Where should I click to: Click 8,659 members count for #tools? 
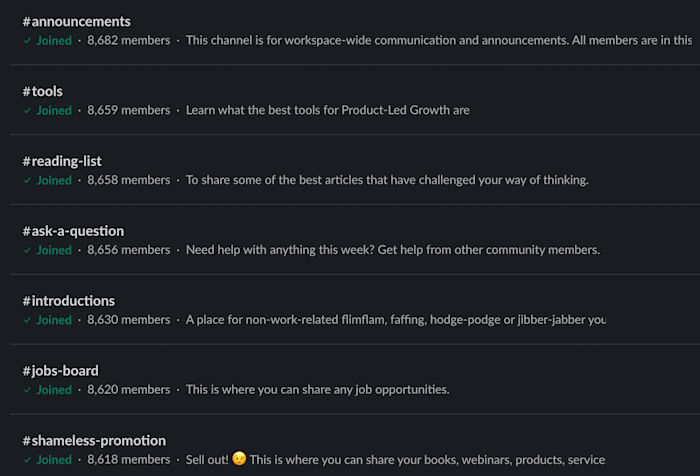[x=129, y=111]
